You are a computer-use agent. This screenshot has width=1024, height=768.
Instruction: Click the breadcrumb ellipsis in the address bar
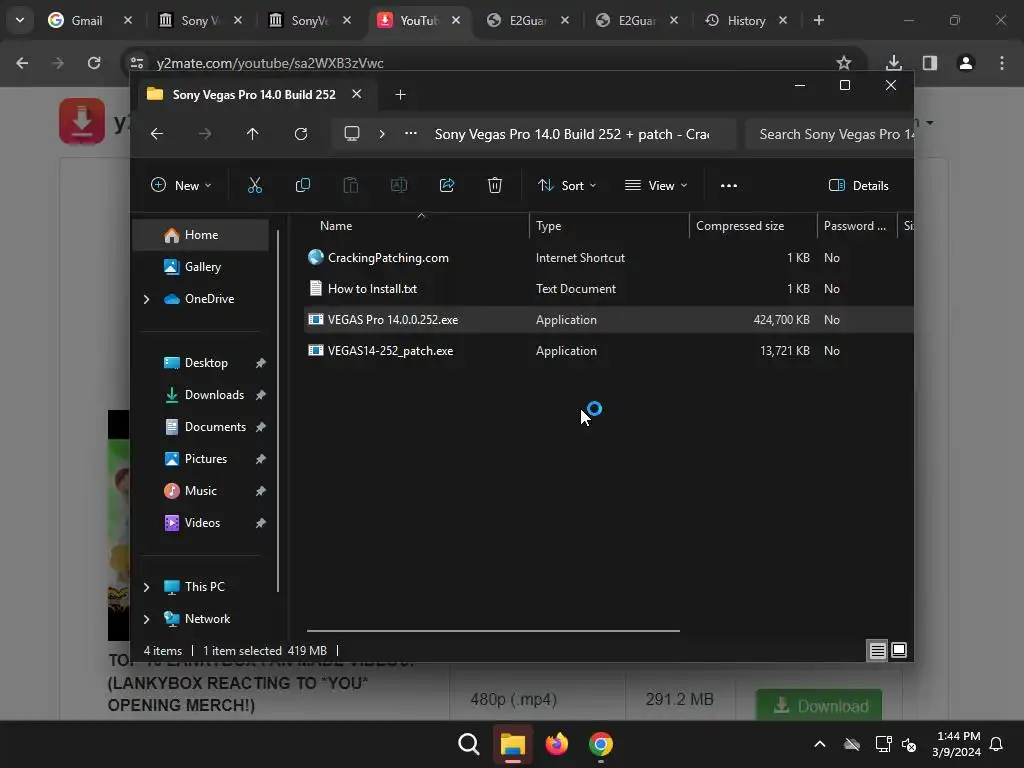[411, 133]
